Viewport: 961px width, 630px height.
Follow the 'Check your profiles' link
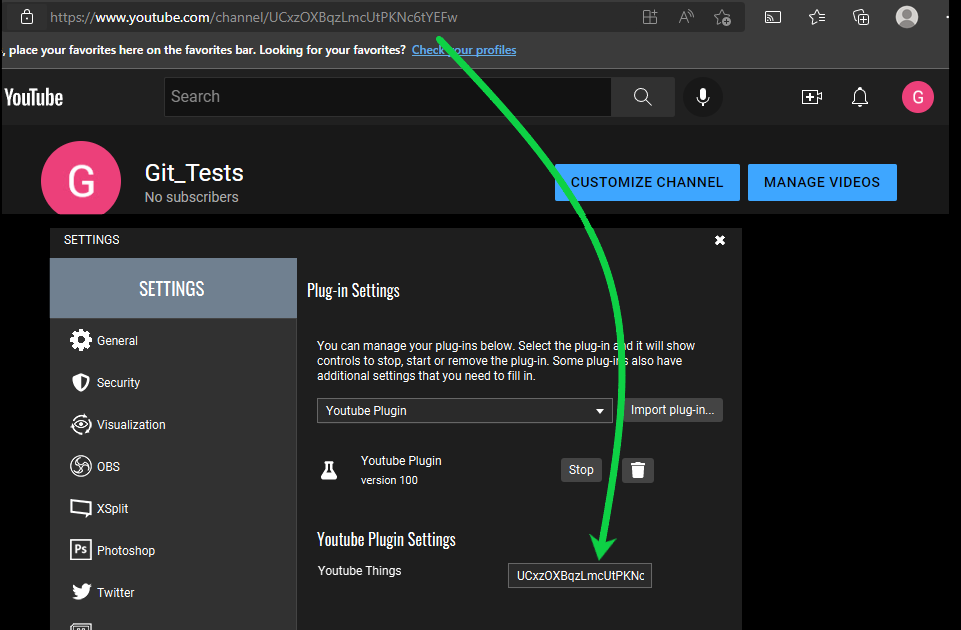click(x=464, y=50)
